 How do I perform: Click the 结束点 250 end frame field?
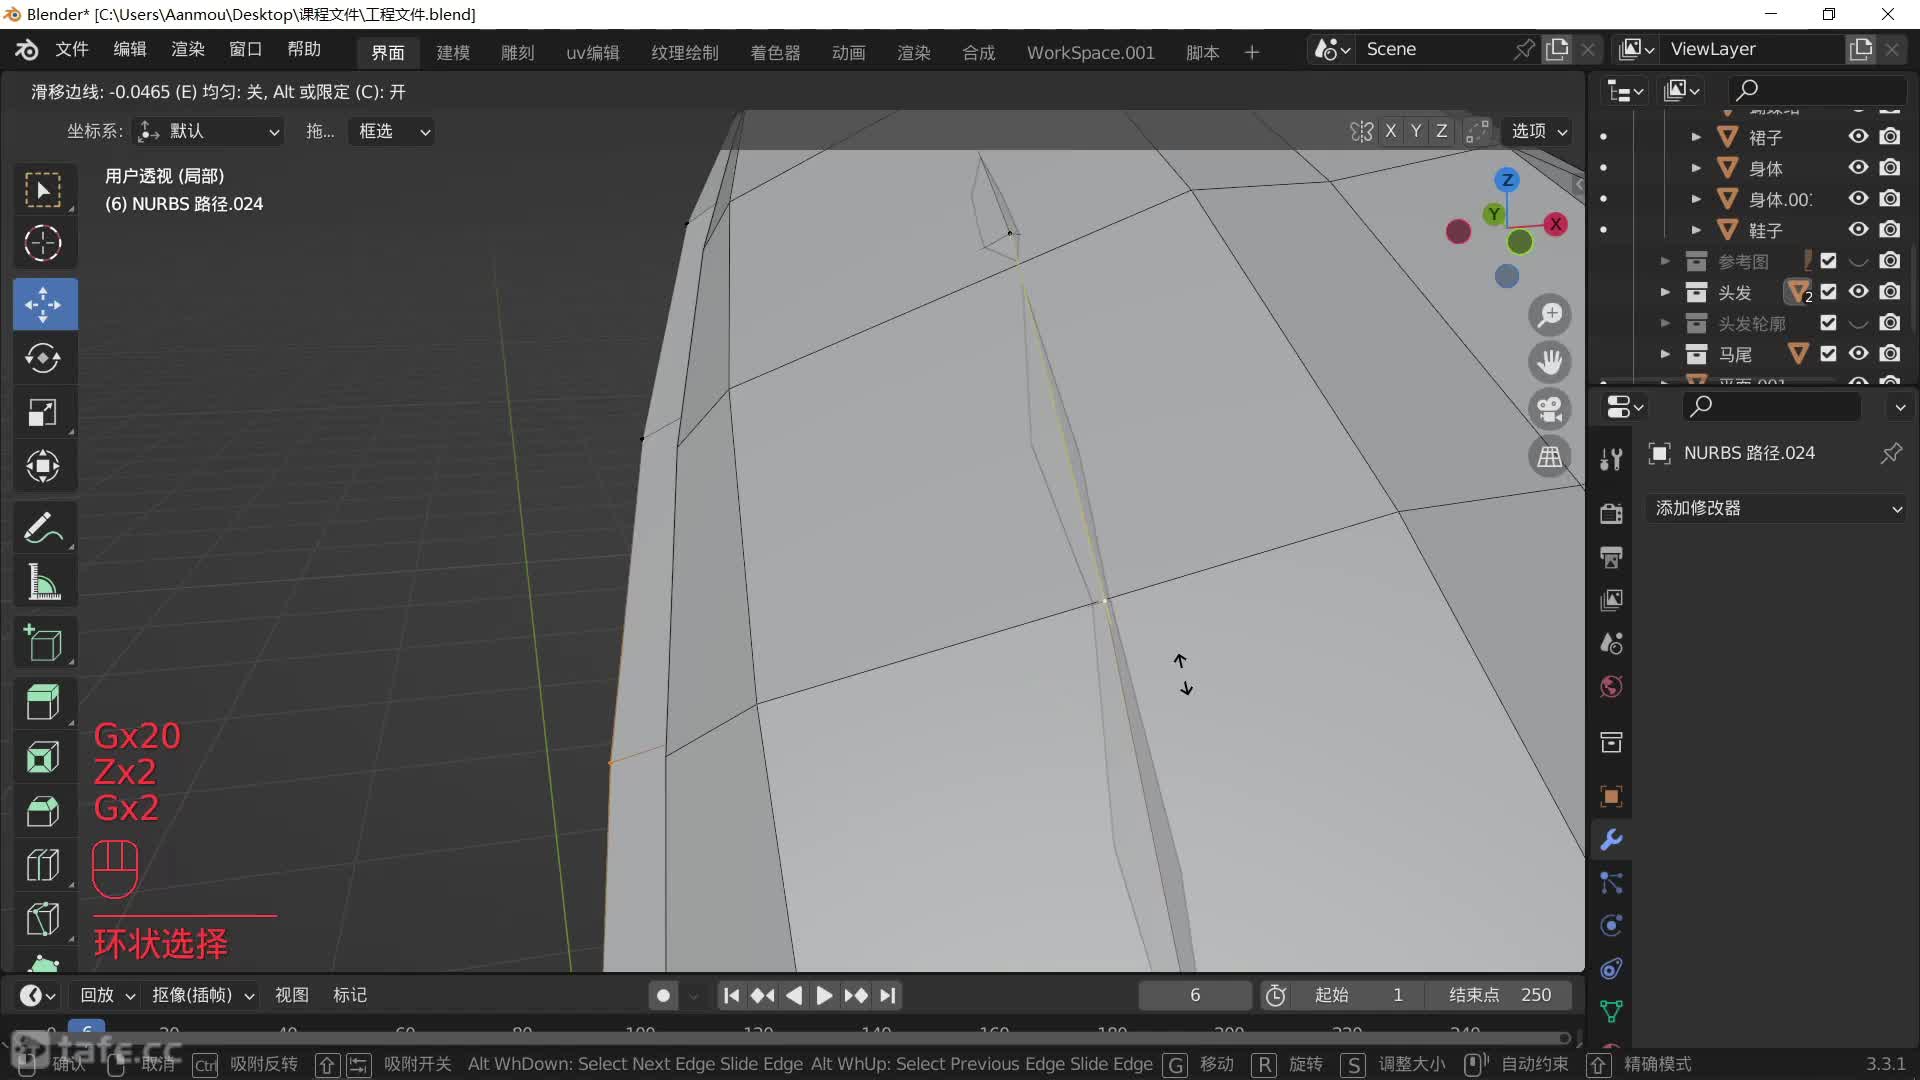coord(1500,995)
